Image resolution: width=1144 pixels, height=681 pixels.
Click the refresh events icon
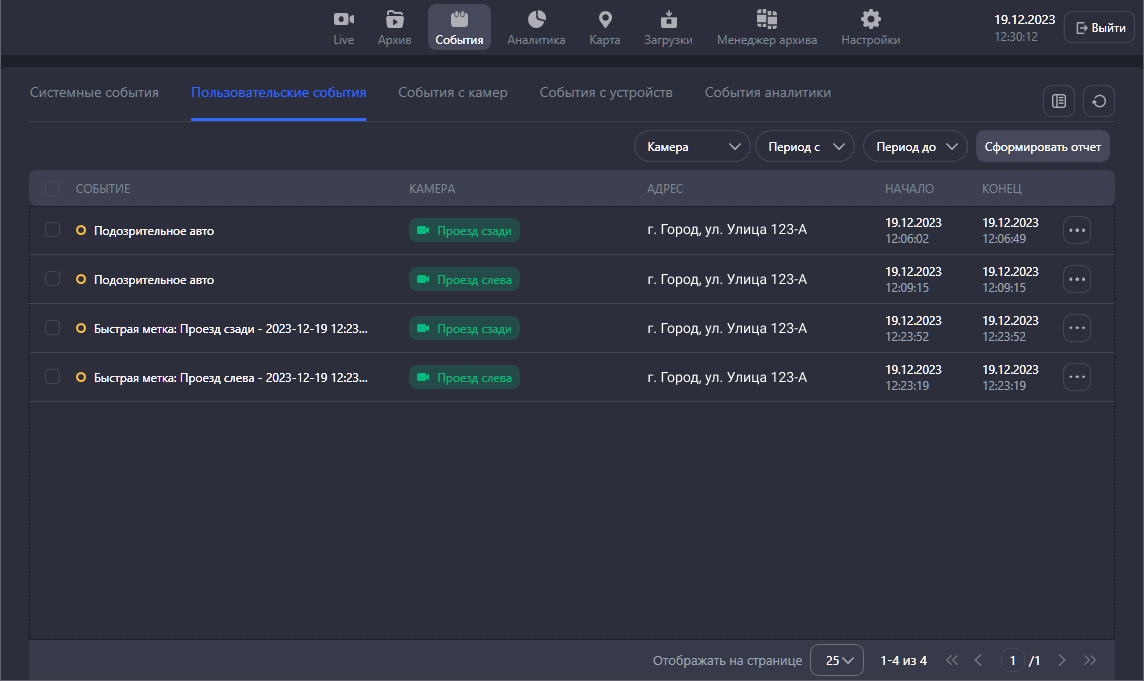tap(1099, 100)
